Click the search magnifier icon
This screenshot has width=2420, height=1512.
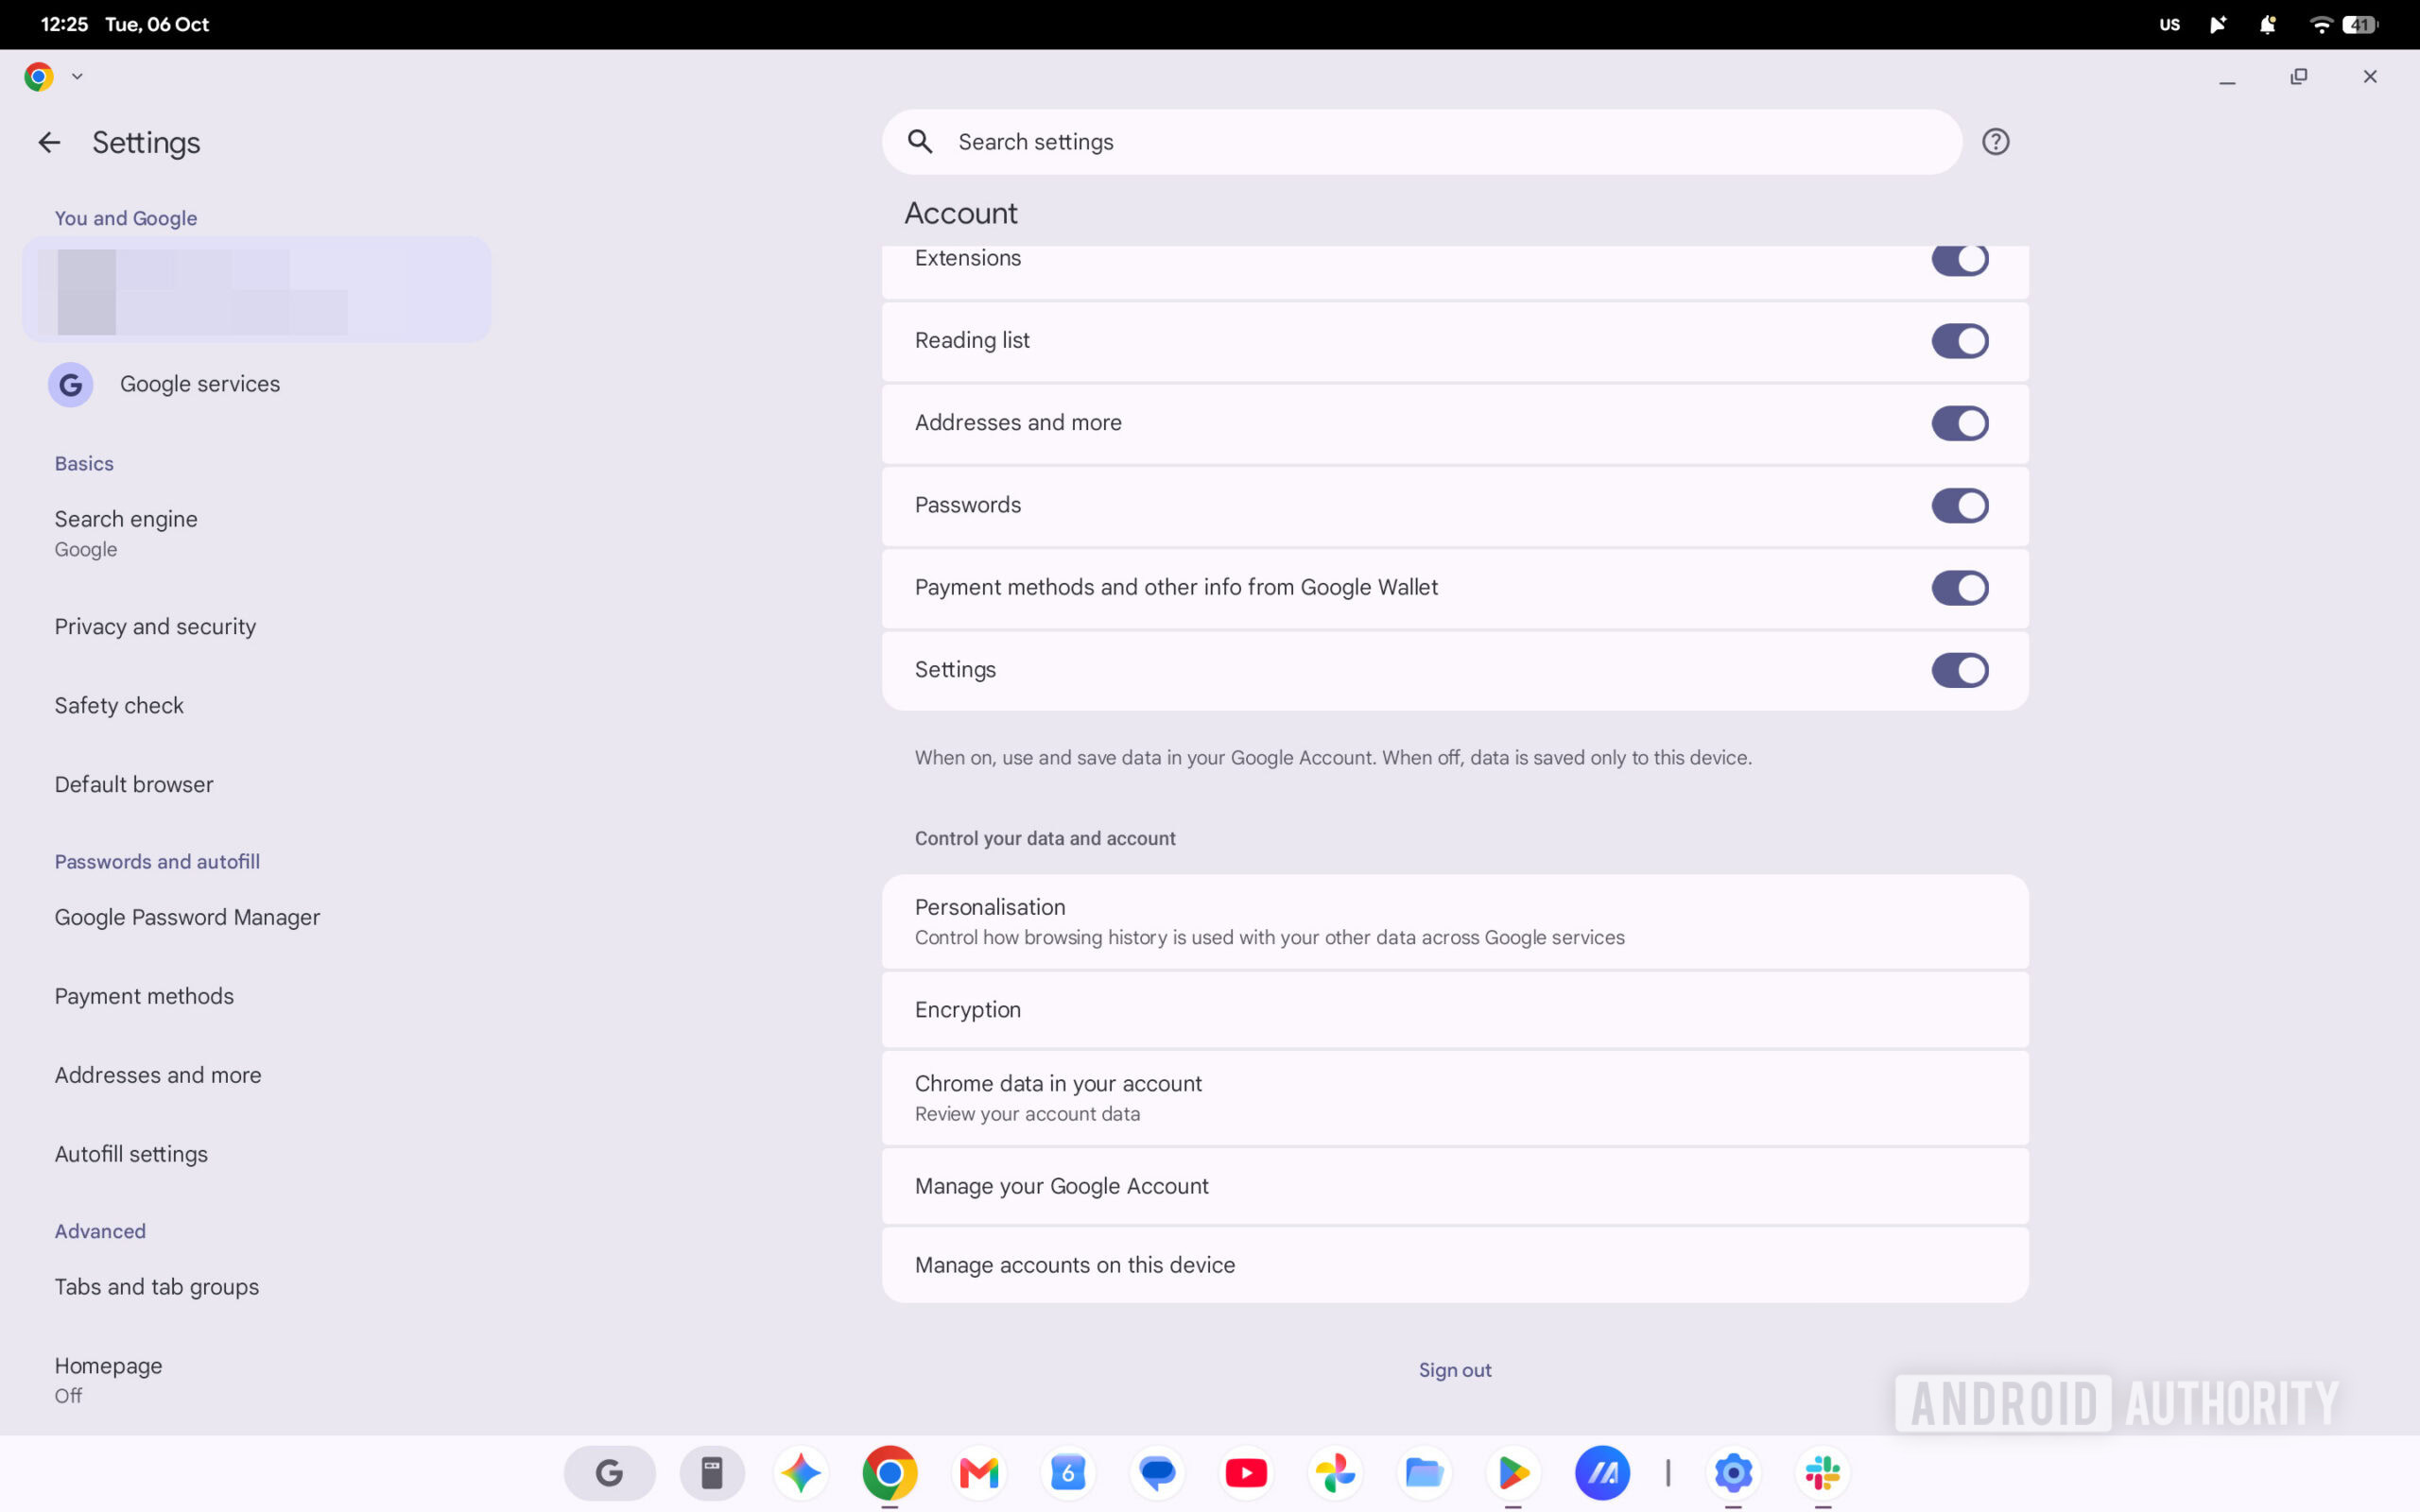click(920, 142)
